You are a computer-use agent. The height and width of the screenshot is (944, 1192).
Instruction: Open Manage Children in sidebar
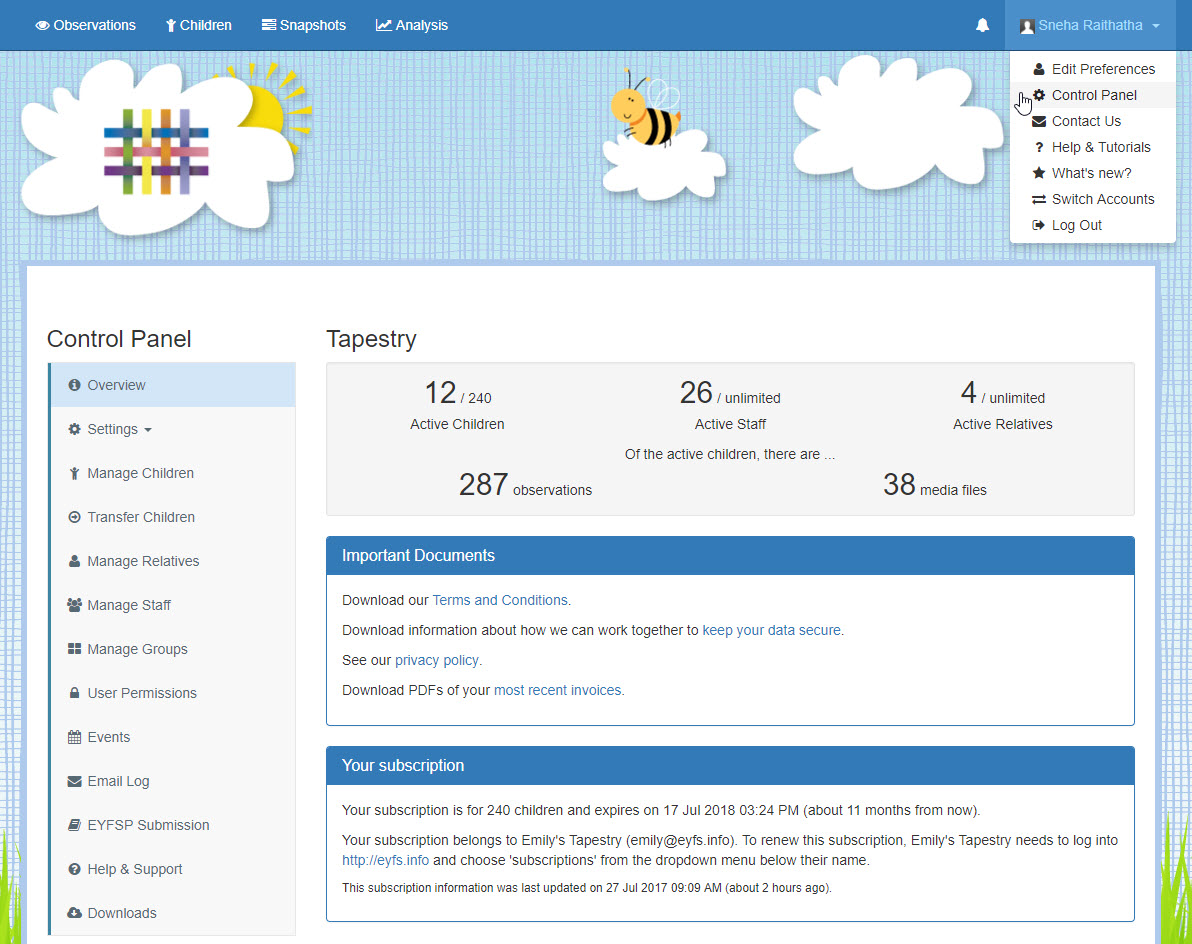tap(173, 473)
